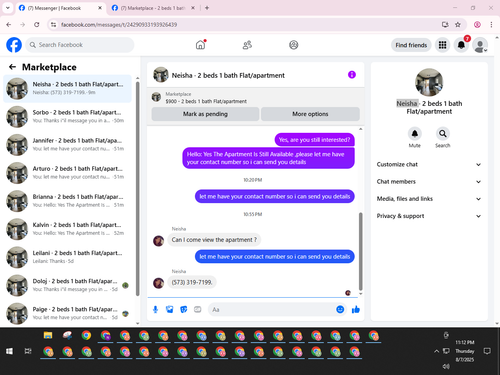The width and height of the screenshot is (500, 375).
Task: Open the Groups icon in top navigation
Action: (x=294, y=45)
